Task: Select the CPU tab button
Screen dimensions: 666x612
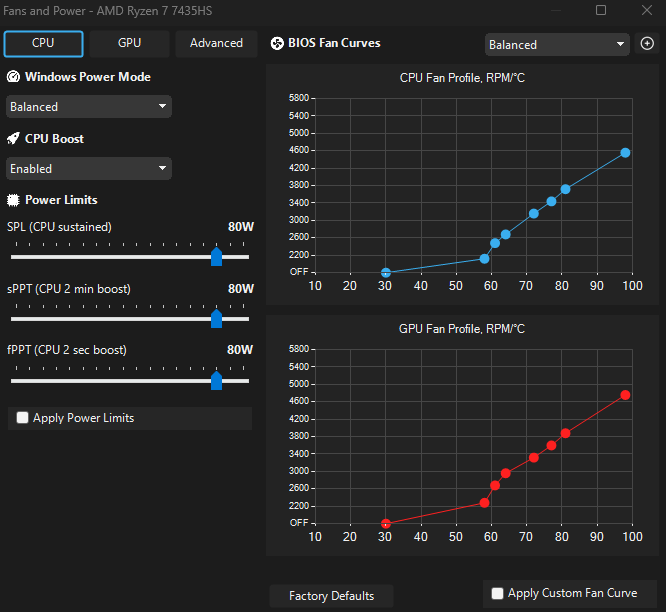Action: click(x=43, y=43)
